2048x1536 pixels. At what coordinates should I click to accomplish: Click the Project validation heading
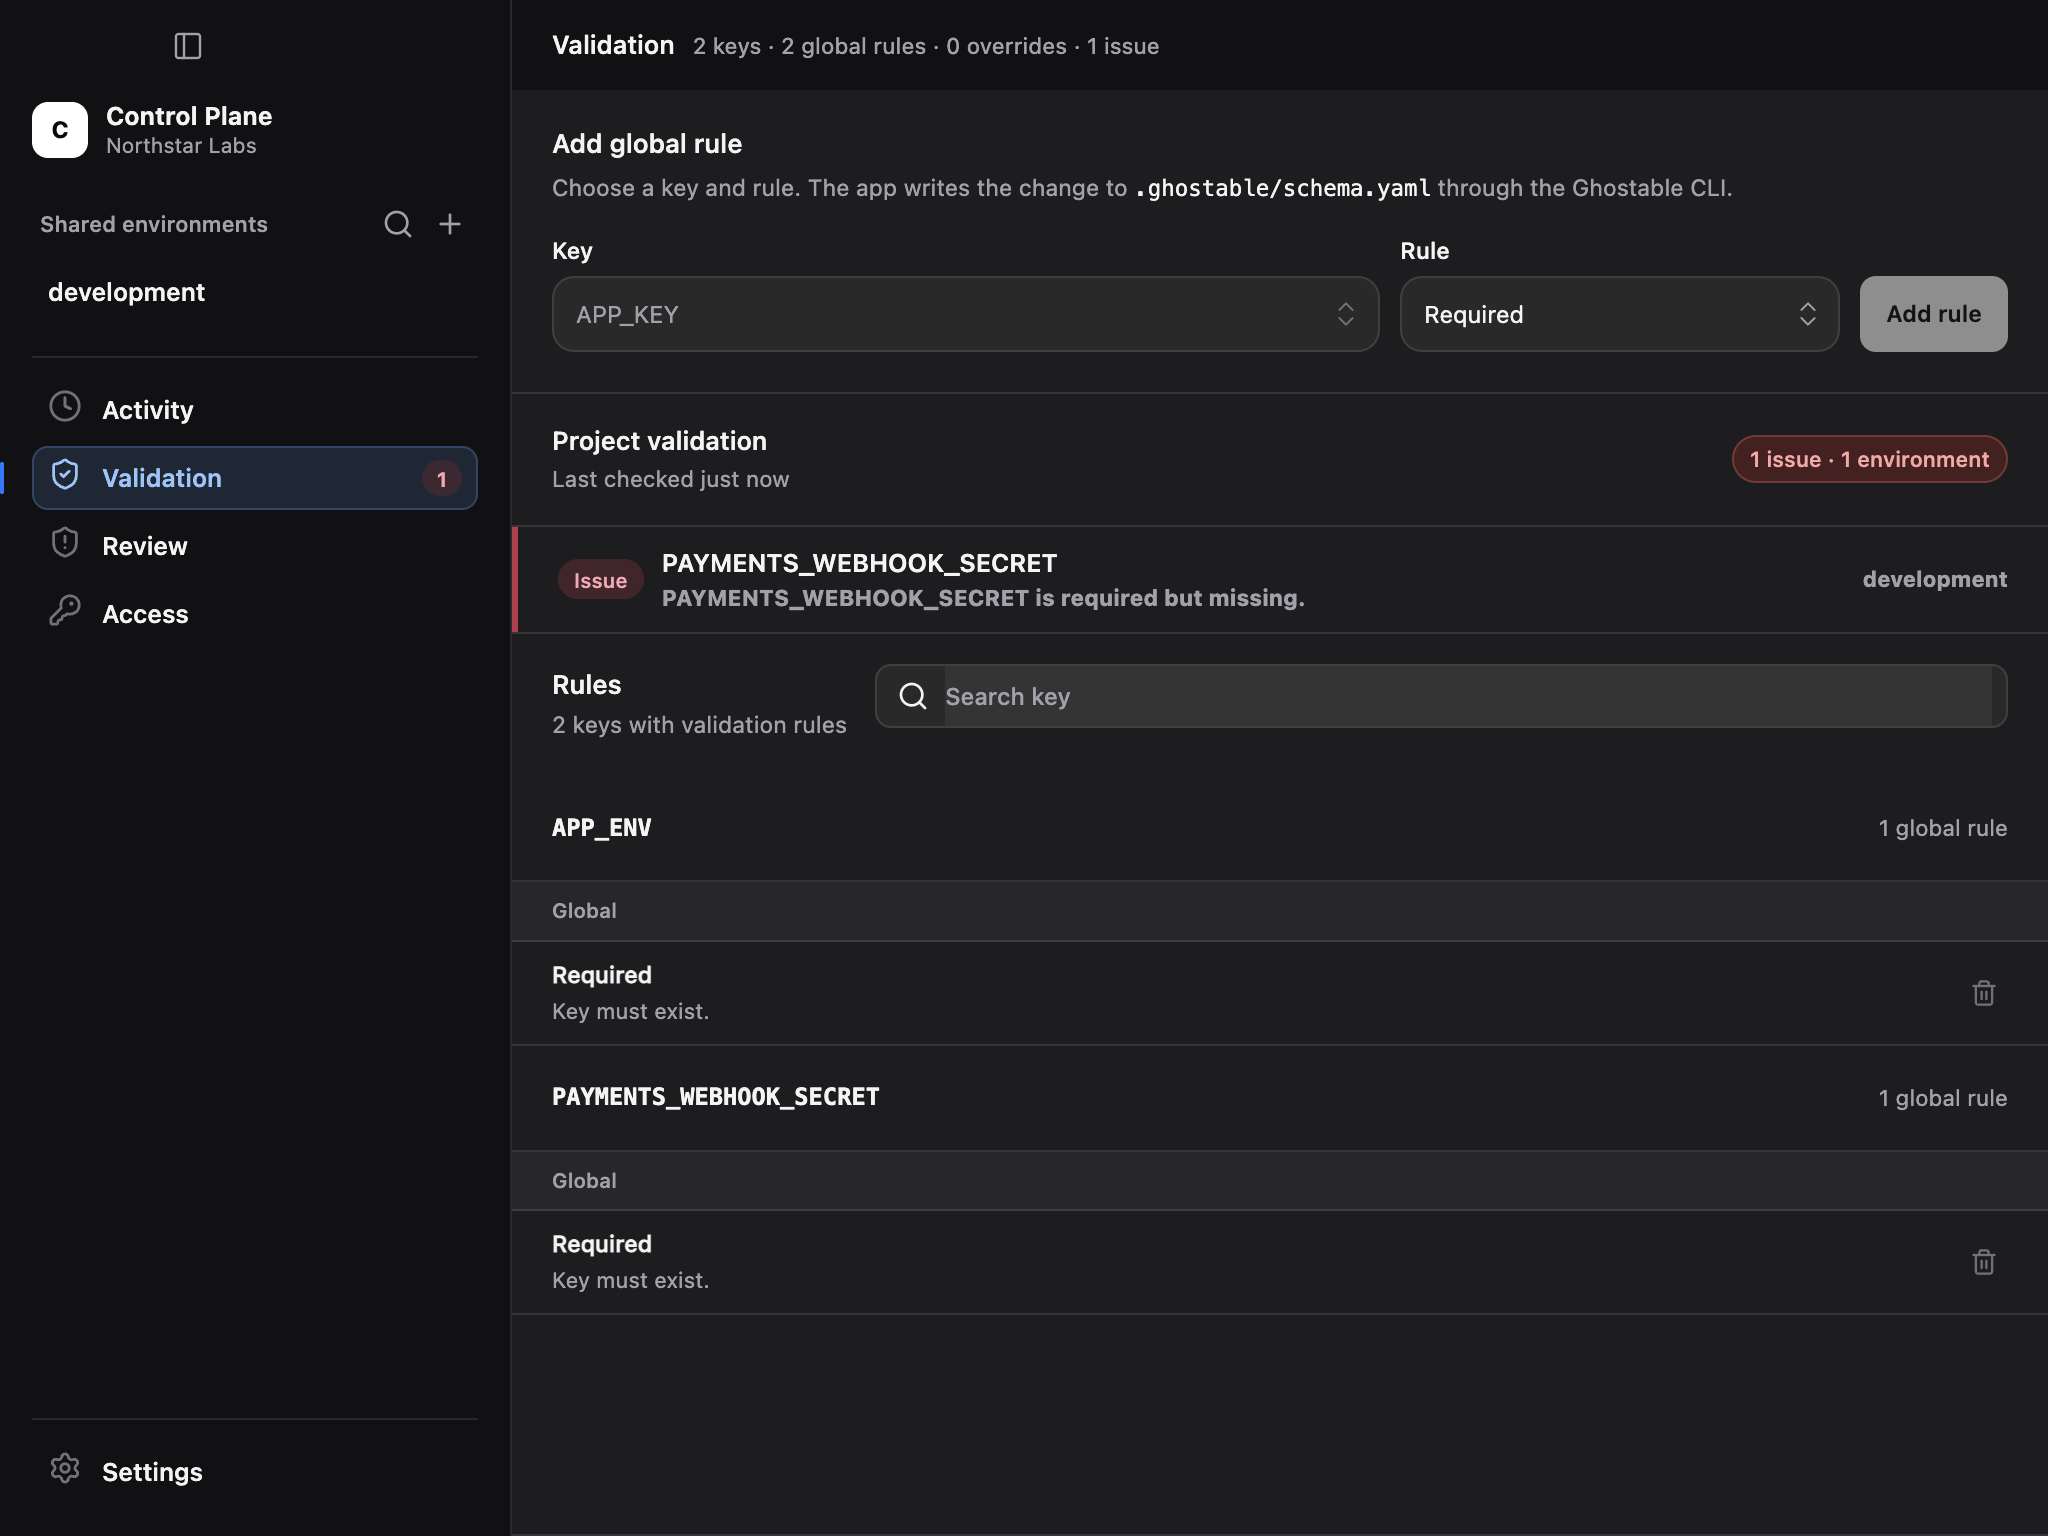pyautogui.click(x=659, y=441)
